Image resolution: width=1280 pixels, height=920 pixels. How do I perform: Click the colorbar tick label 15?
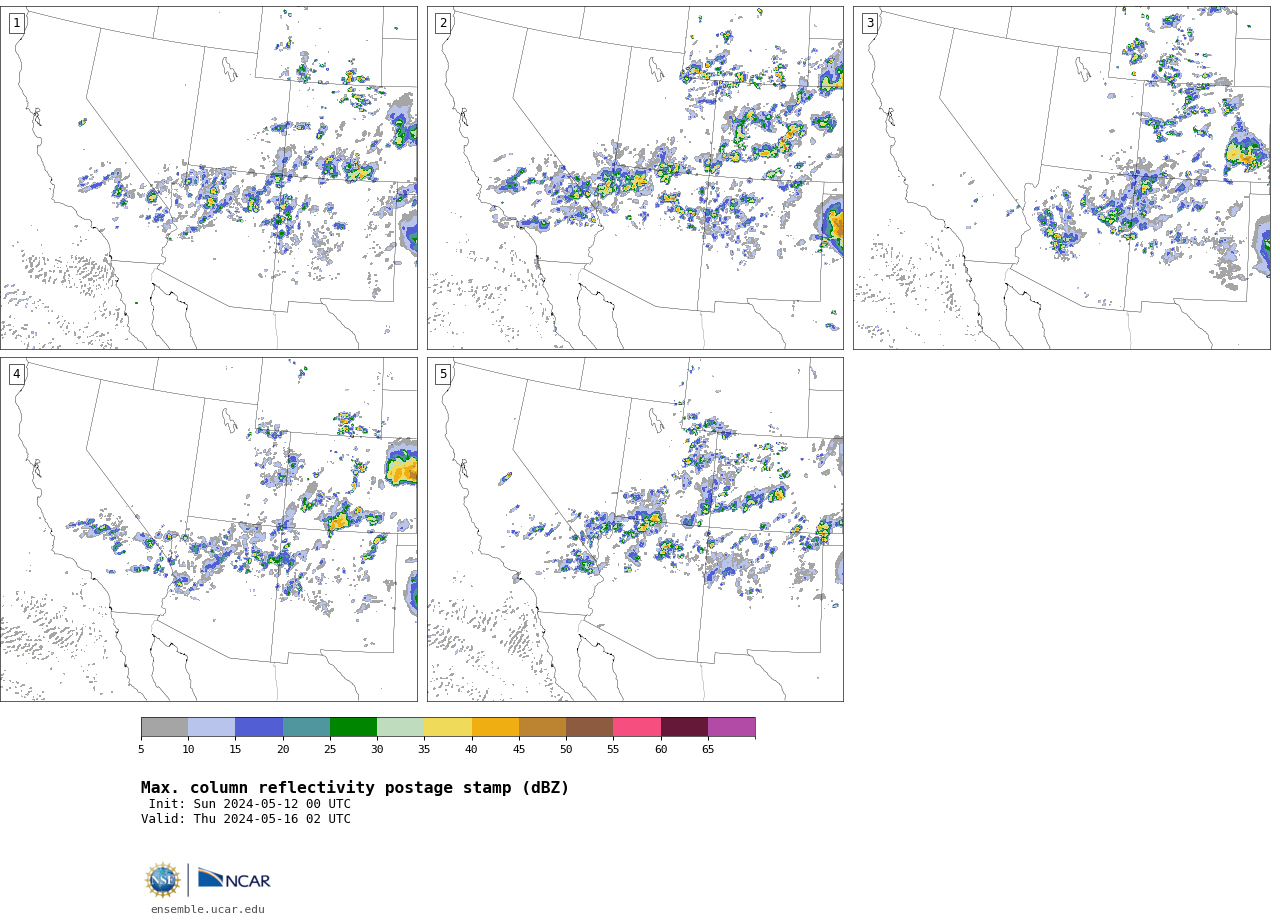235,750
